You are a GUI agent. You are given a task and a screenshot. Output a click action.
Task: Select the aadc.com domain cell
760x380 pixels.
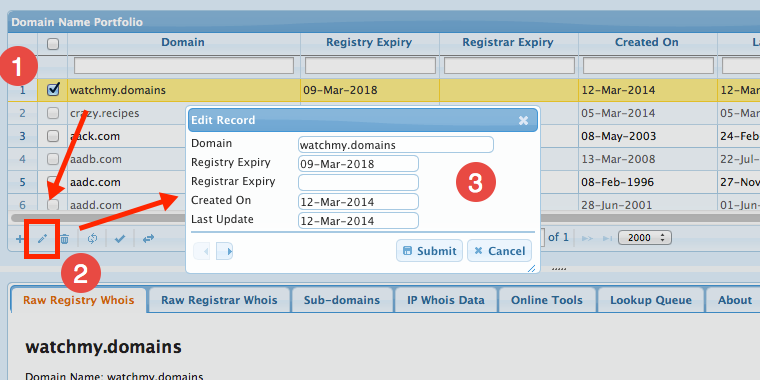tap(126, 182)
